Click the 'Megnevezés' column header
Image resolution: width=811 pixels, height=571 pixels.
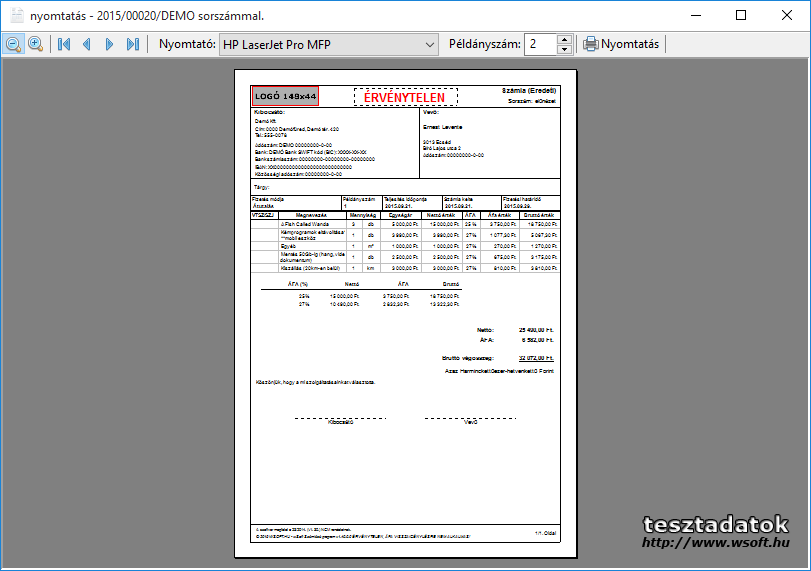click(311, 215)
